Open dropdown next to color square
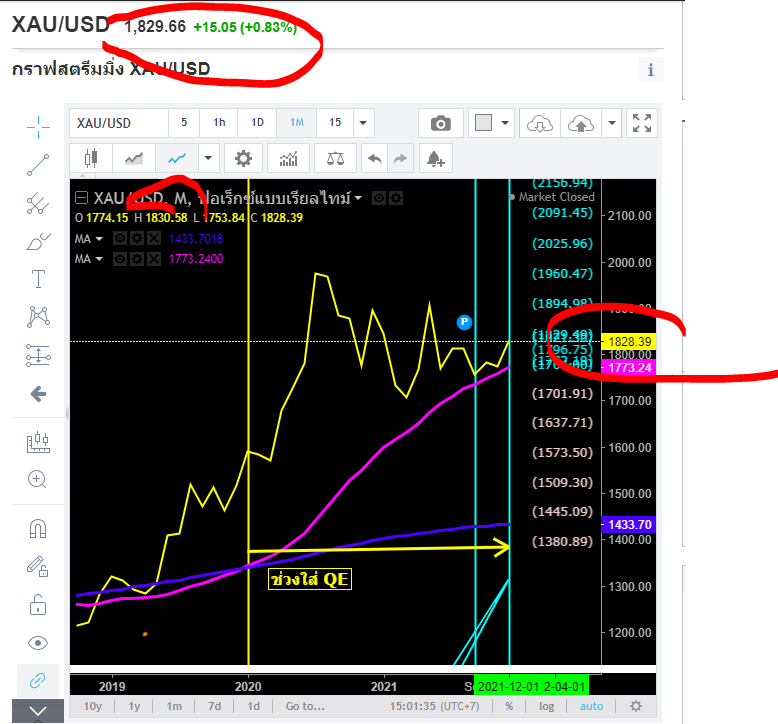The width and height of the screenshot is (778, 724). coord(505,123)
